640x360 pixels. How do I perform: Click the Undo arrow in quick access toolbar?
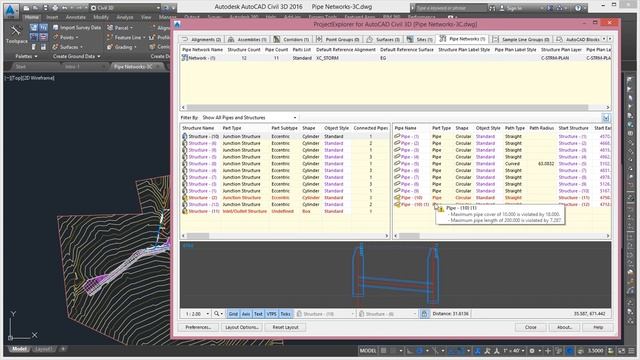[64, 8]
